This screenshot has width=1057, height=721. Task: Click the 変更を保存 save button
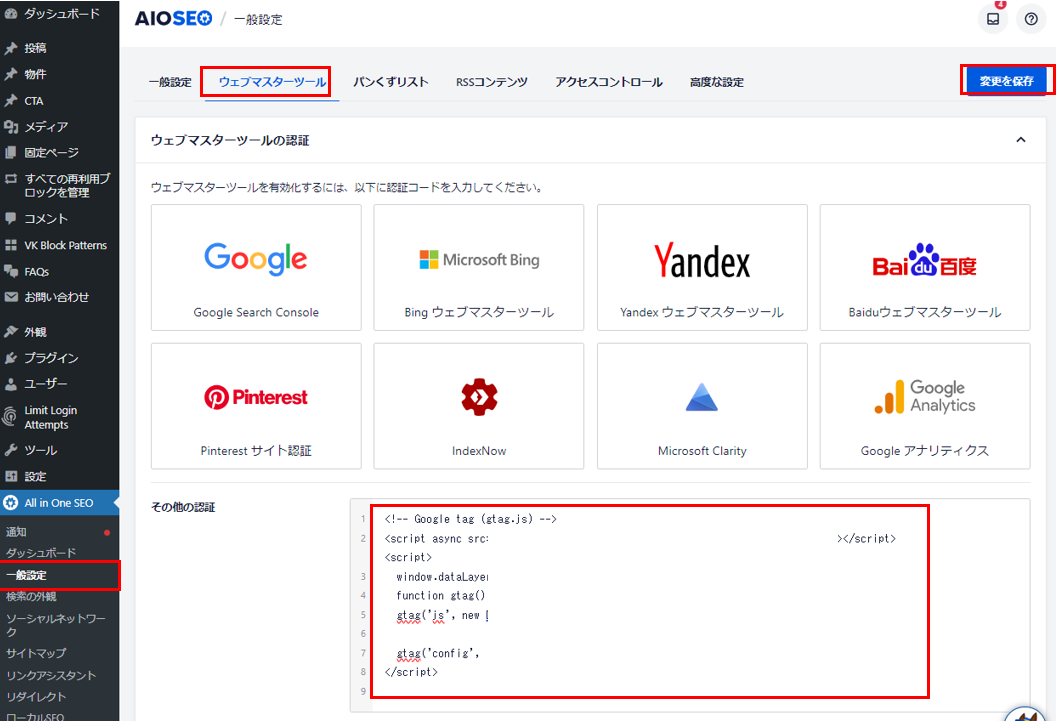click(x=1006, y=81)
